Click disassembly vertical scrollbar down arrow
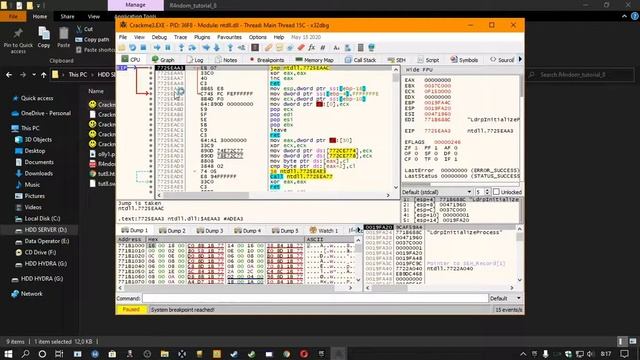The width and height of the screenshot is (640, 360). (x=396, y=187)
